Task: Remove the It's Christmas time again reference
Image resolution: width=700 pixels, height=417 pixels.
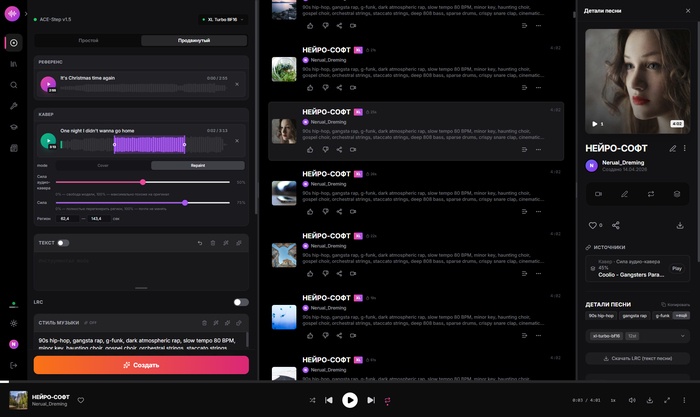Action: pyautogui.click(x=237, y=84)
